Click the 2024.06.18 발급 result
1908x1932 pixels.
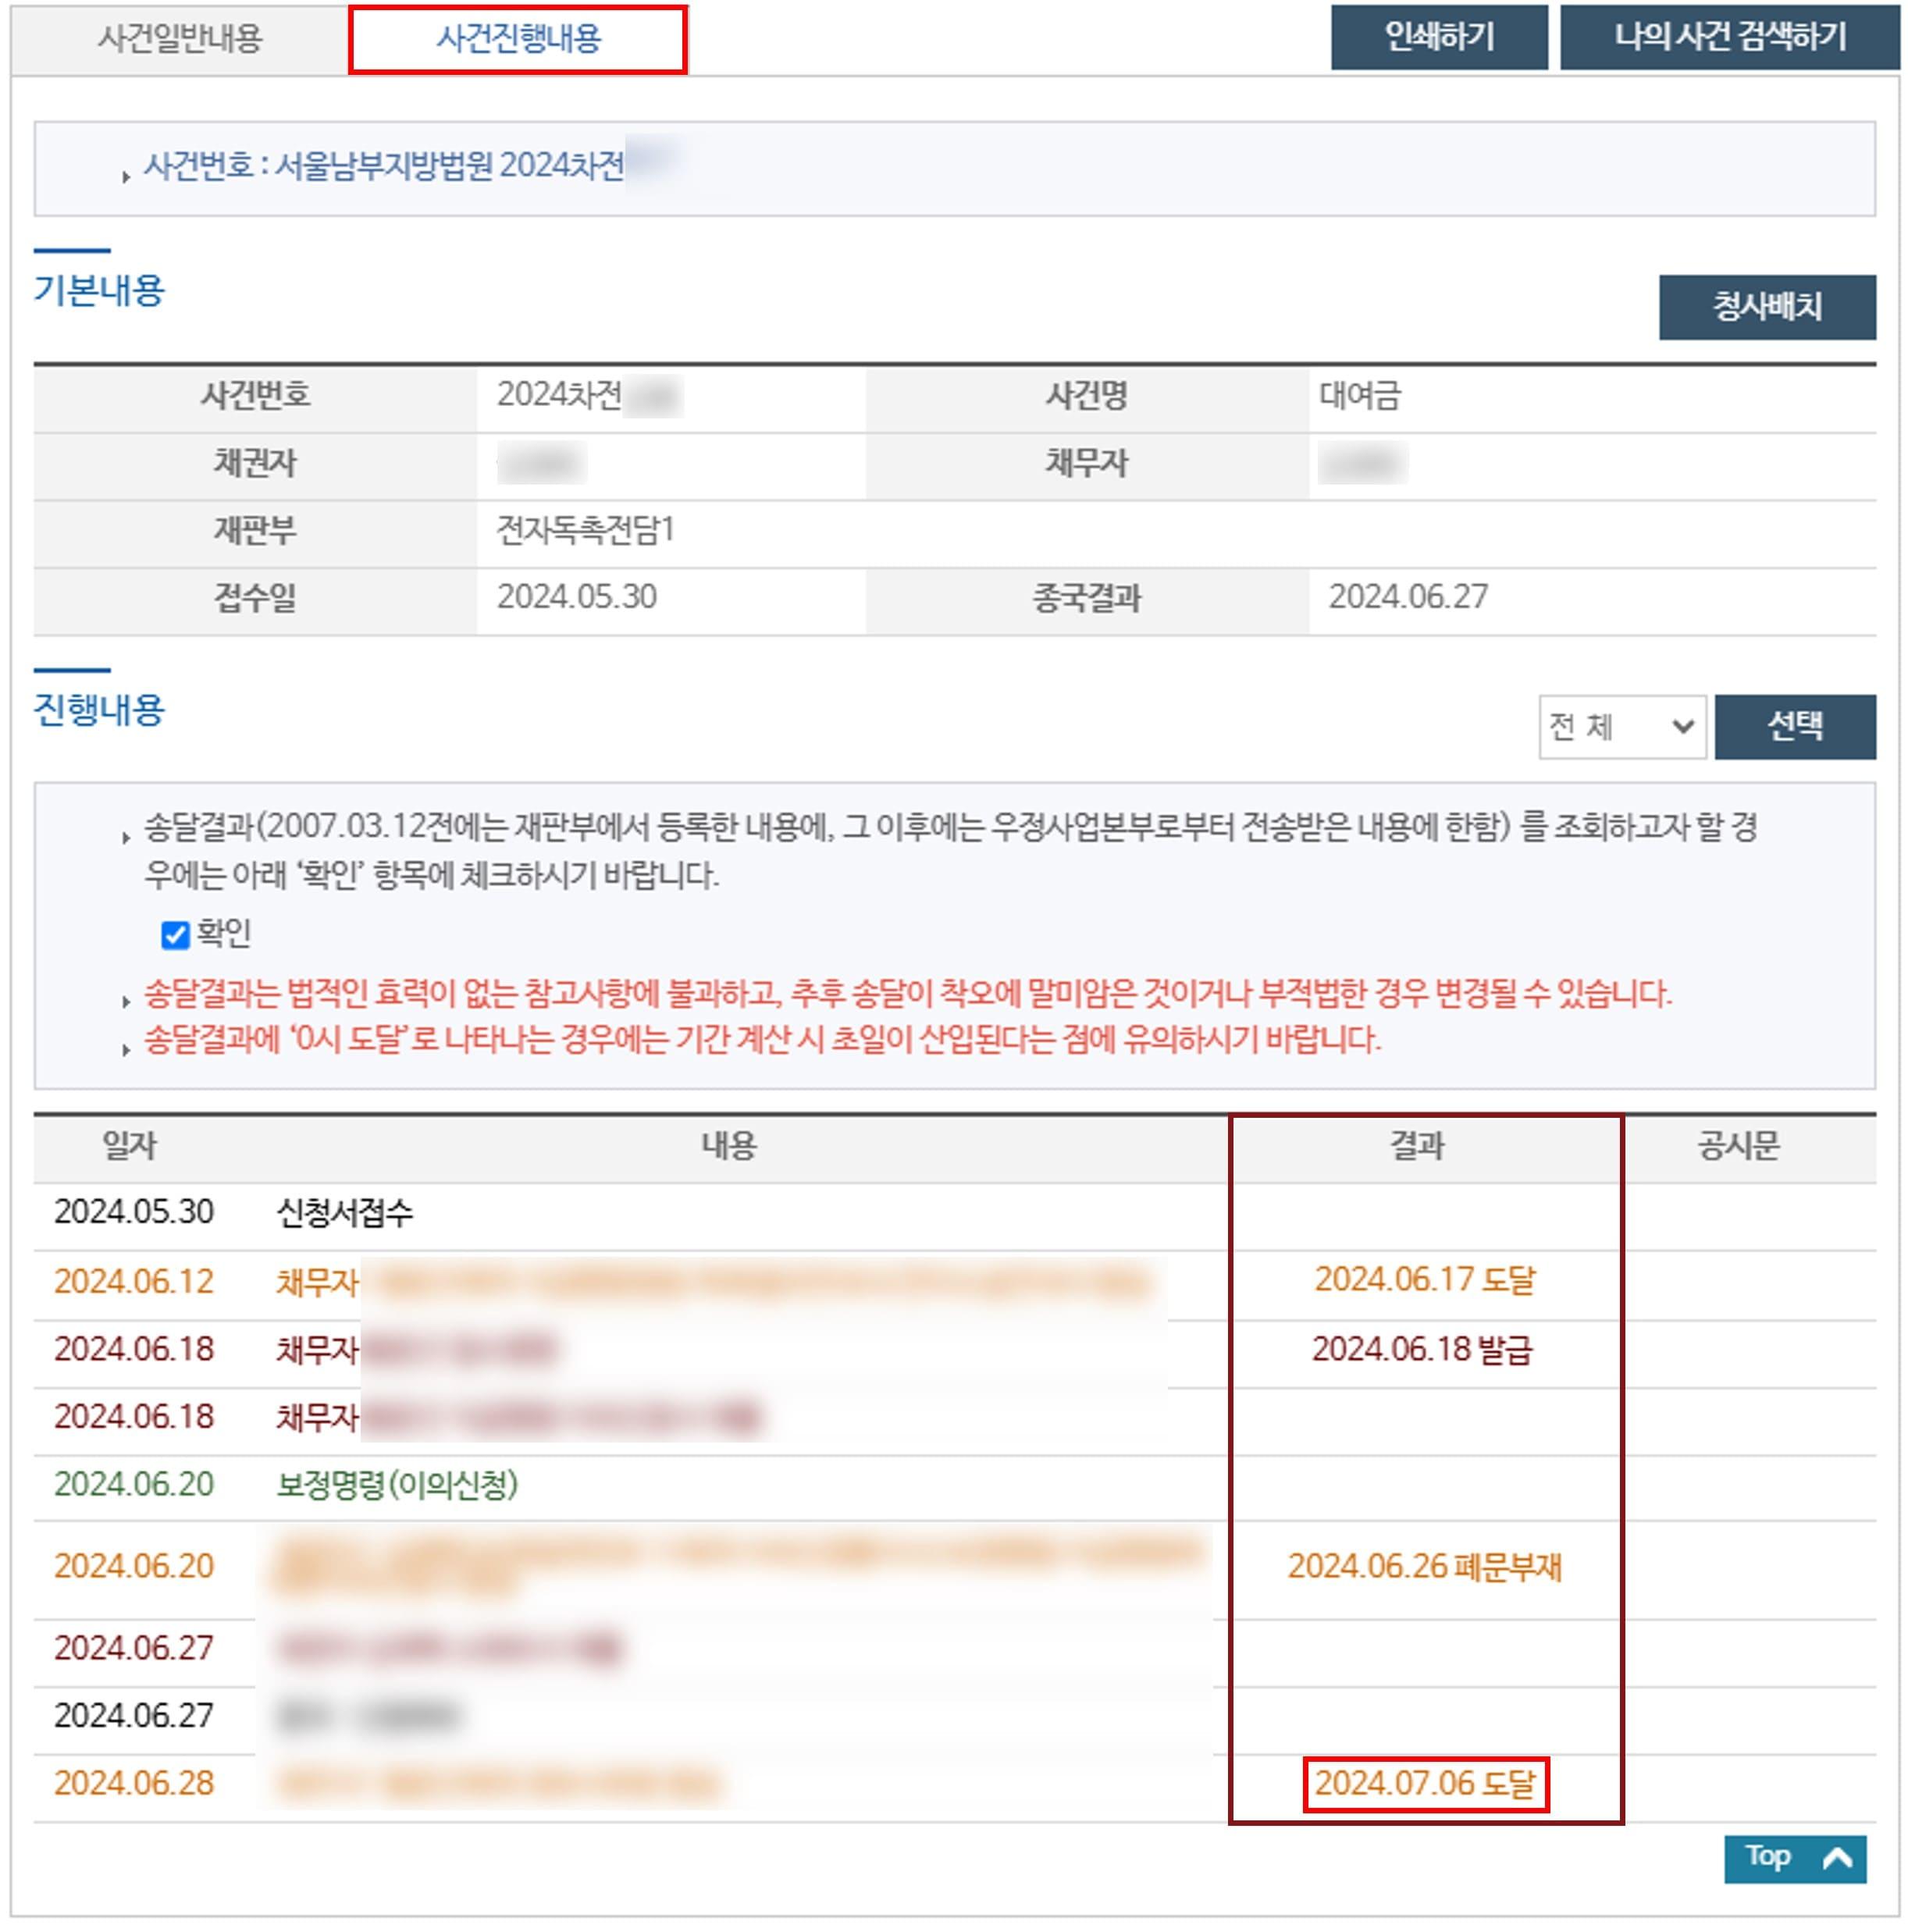tap(1422, 1349)
